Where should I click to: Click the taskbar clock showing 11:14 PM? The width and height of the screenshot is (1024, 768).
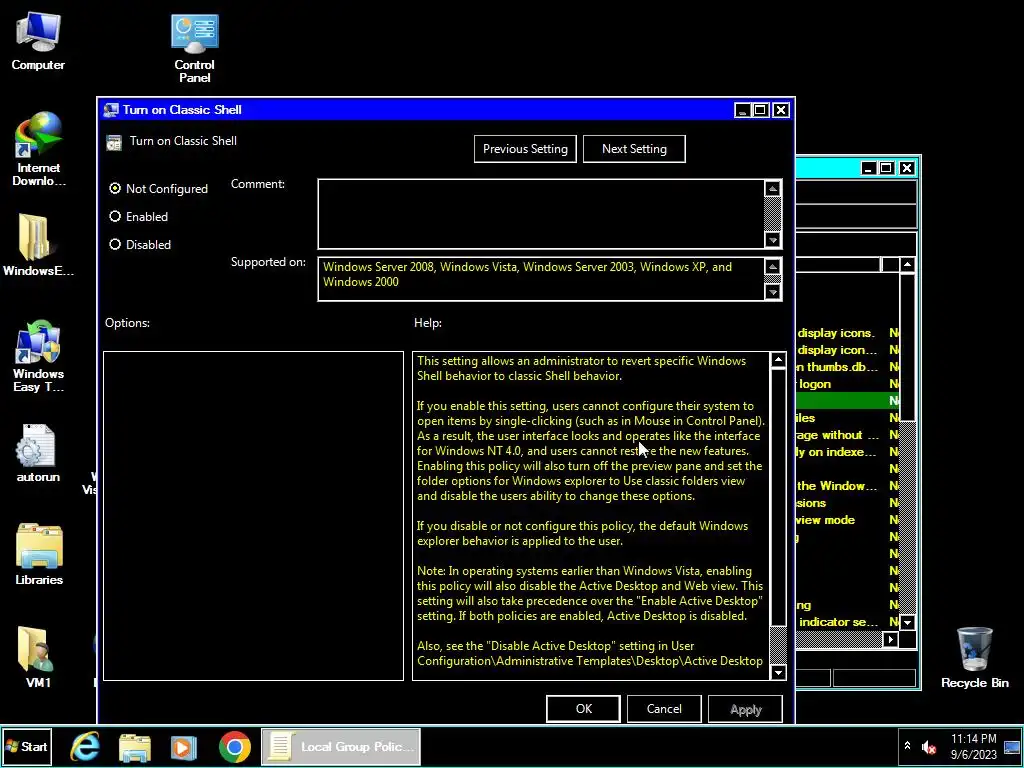[x=974, y=746]
